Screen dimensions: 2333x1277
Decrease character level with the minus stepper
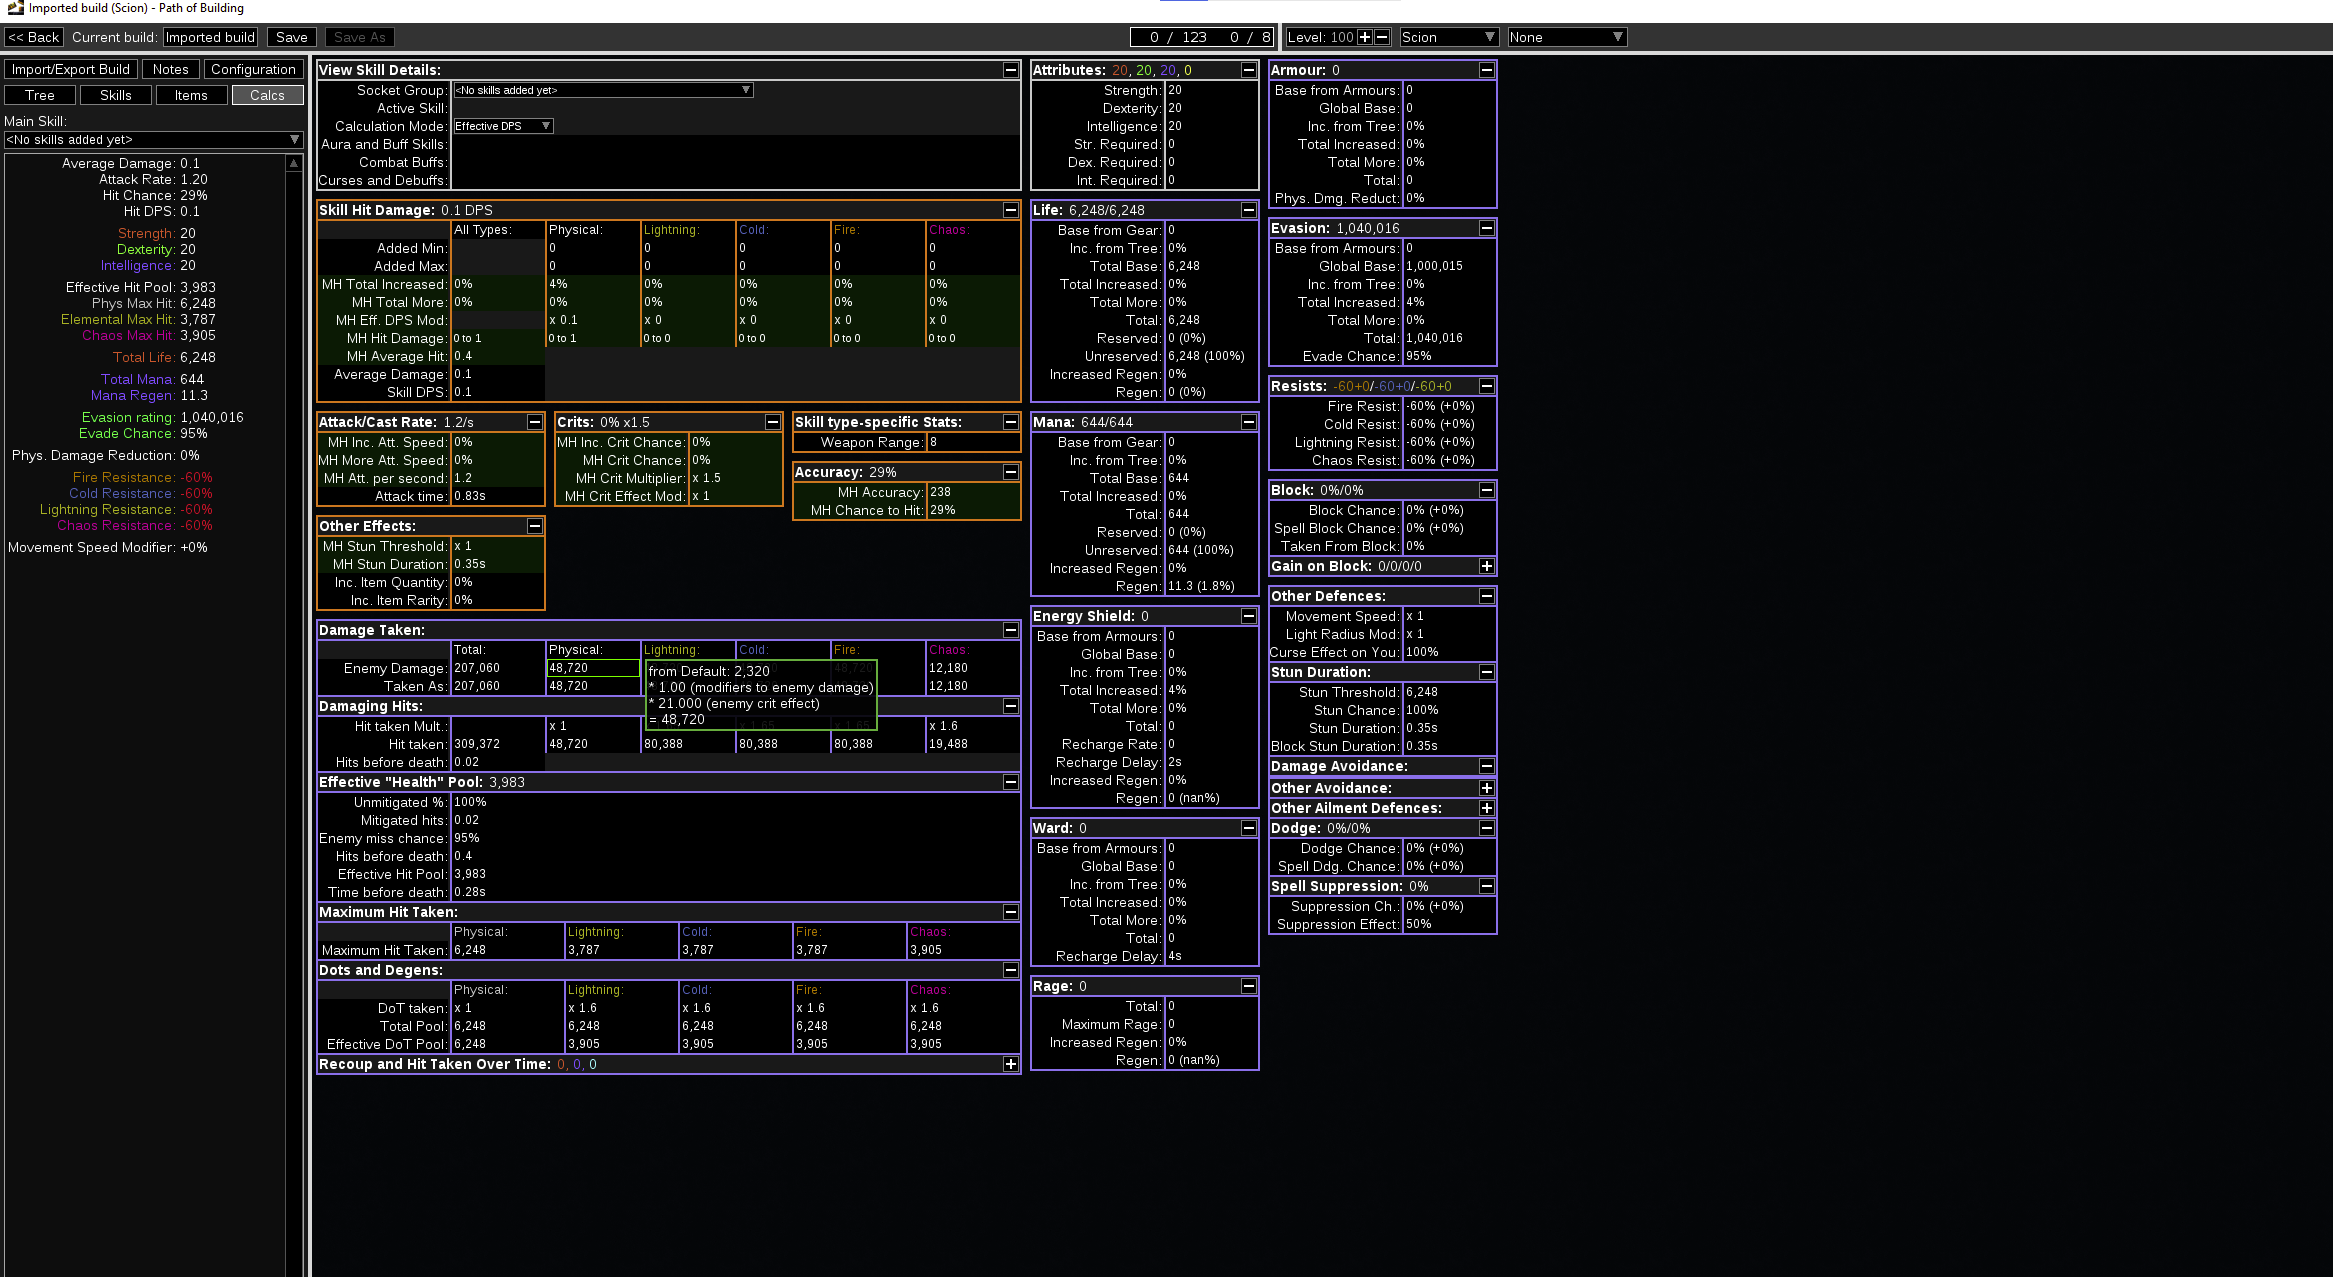[1381, 37]
